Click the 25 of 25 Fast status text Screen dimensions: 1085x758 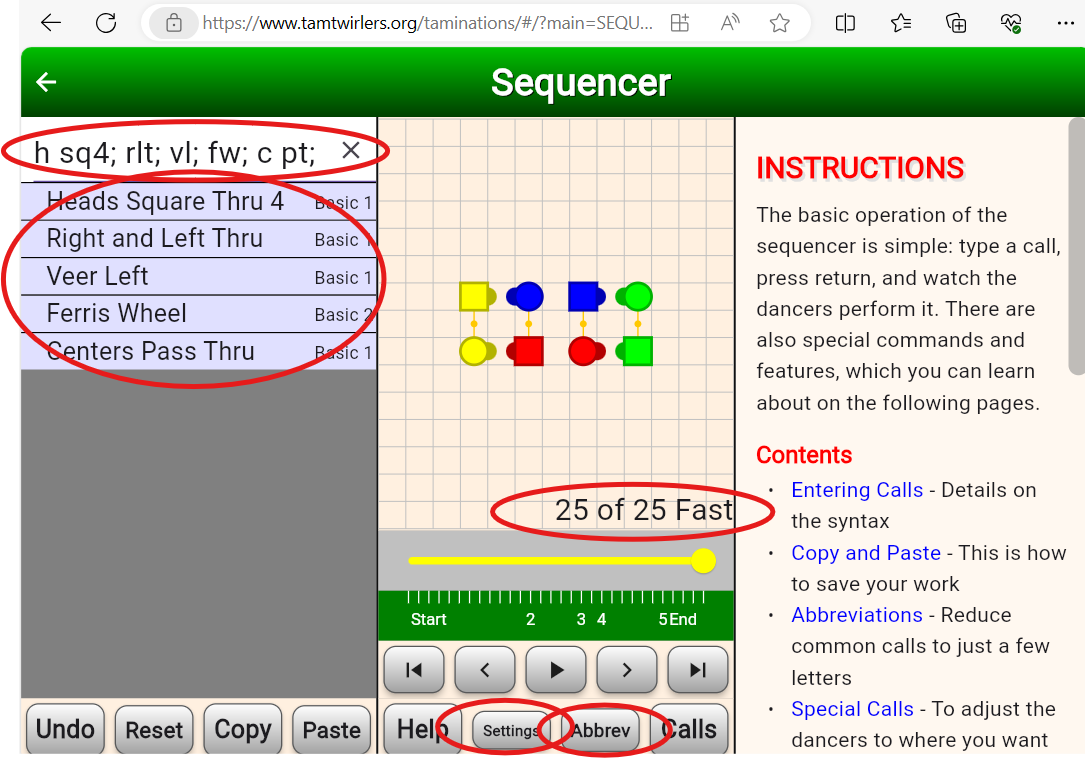[x=644, y=510]
